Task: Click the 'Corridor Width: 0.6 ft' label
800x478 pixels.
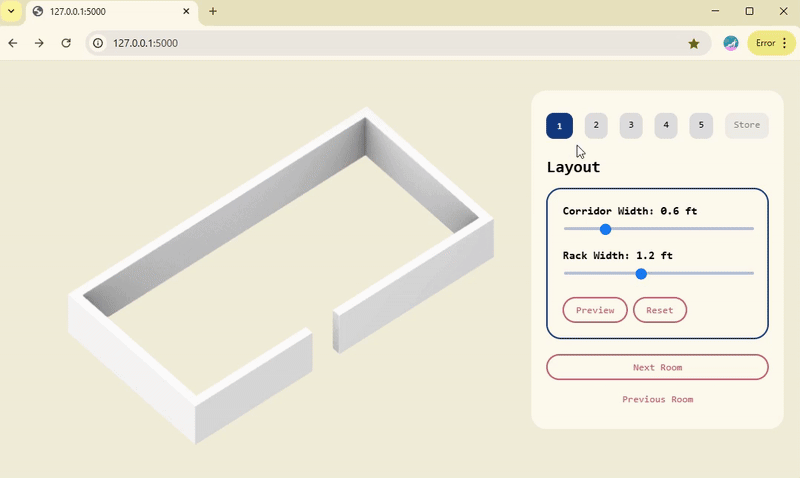Action: coord(630,211)
